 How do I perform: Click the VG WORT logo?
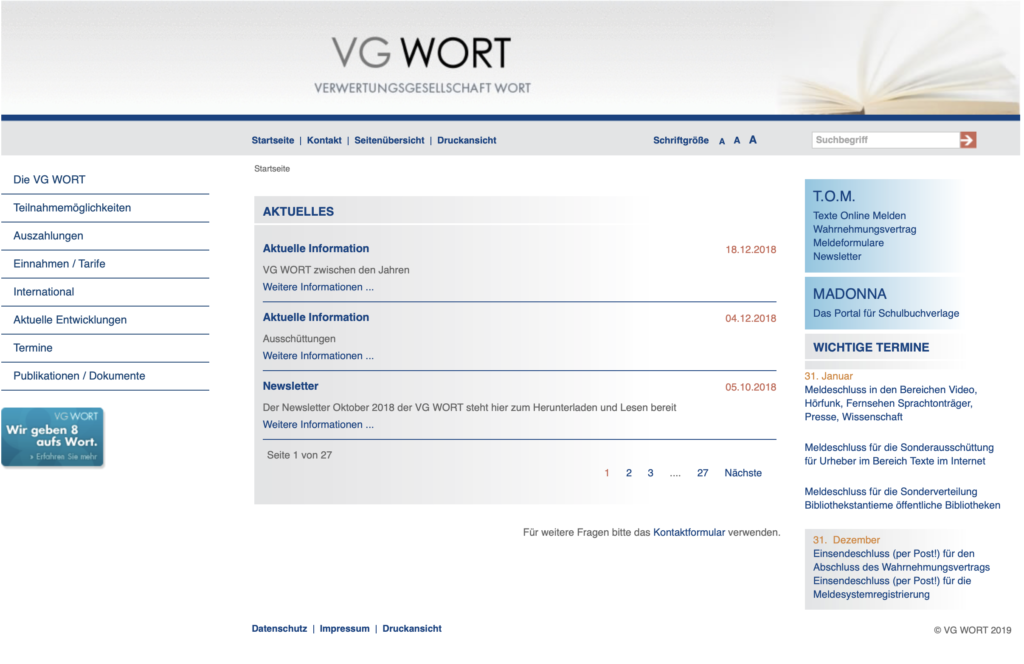[422, 65]
